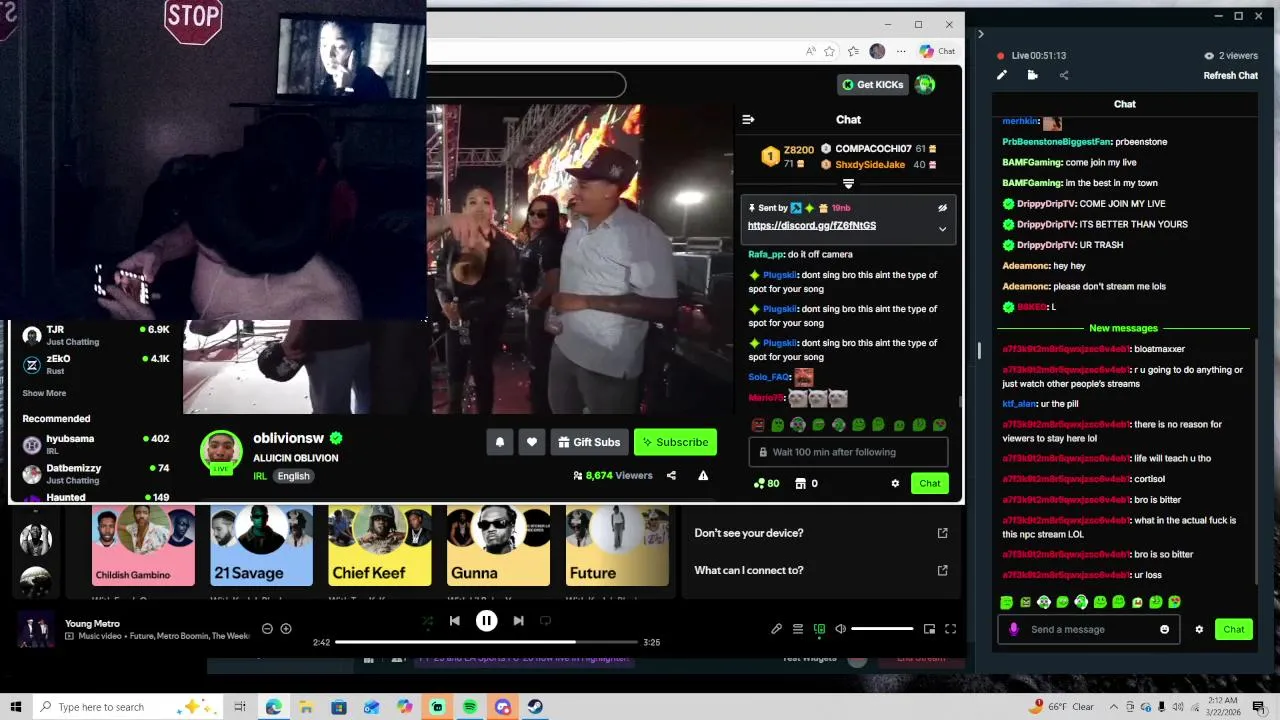
Task: Click the Gift Subs button
Action: tap(589, 442)
